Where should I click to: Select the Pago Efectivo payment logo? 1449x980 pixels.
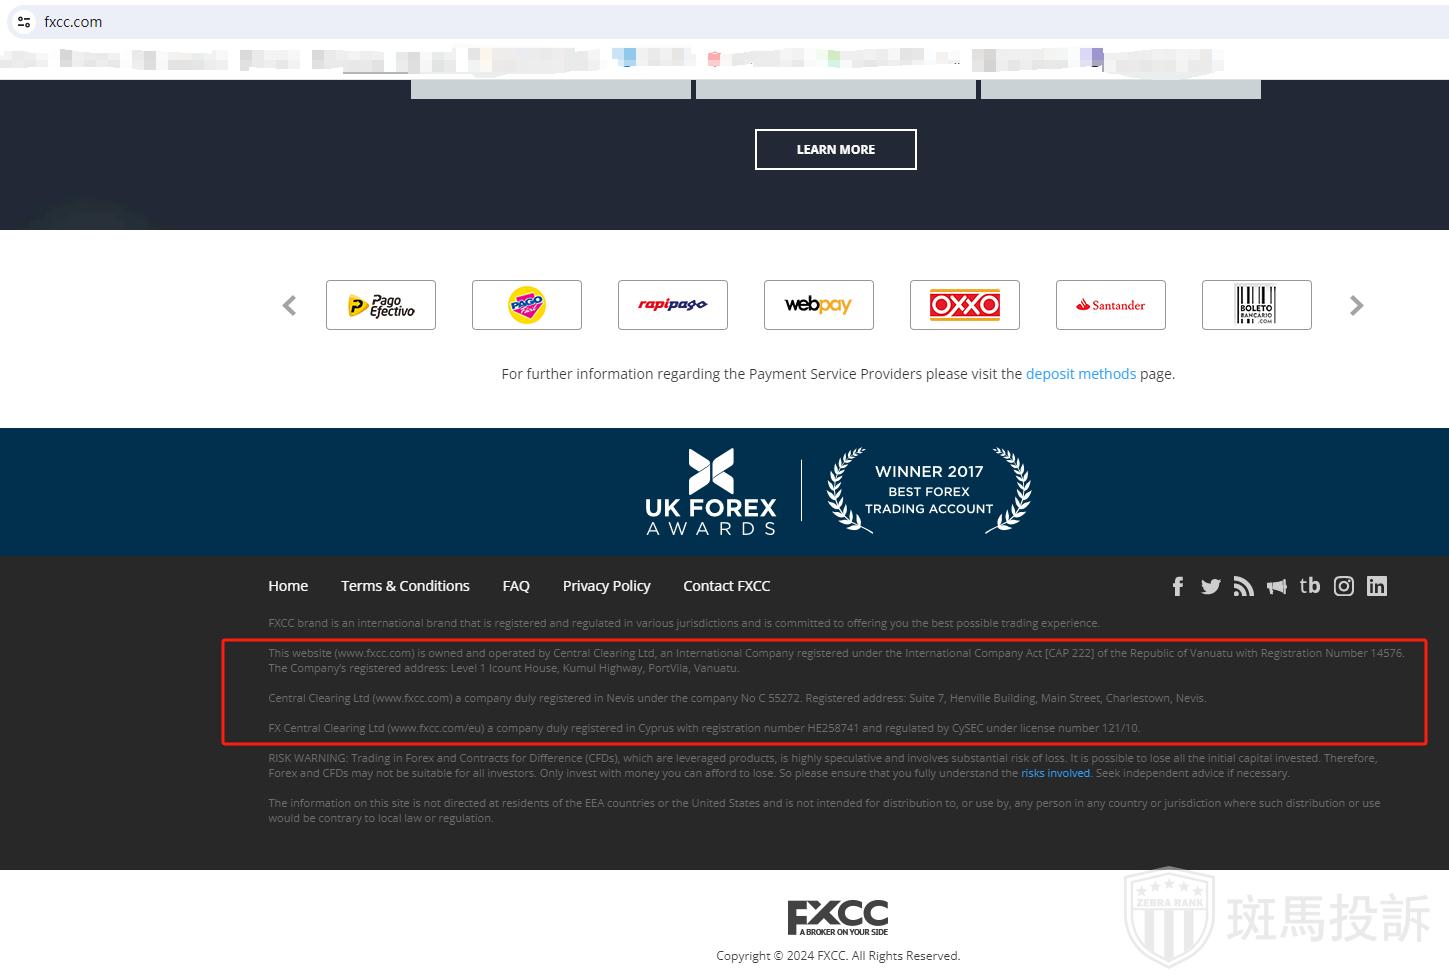(381, 306)
